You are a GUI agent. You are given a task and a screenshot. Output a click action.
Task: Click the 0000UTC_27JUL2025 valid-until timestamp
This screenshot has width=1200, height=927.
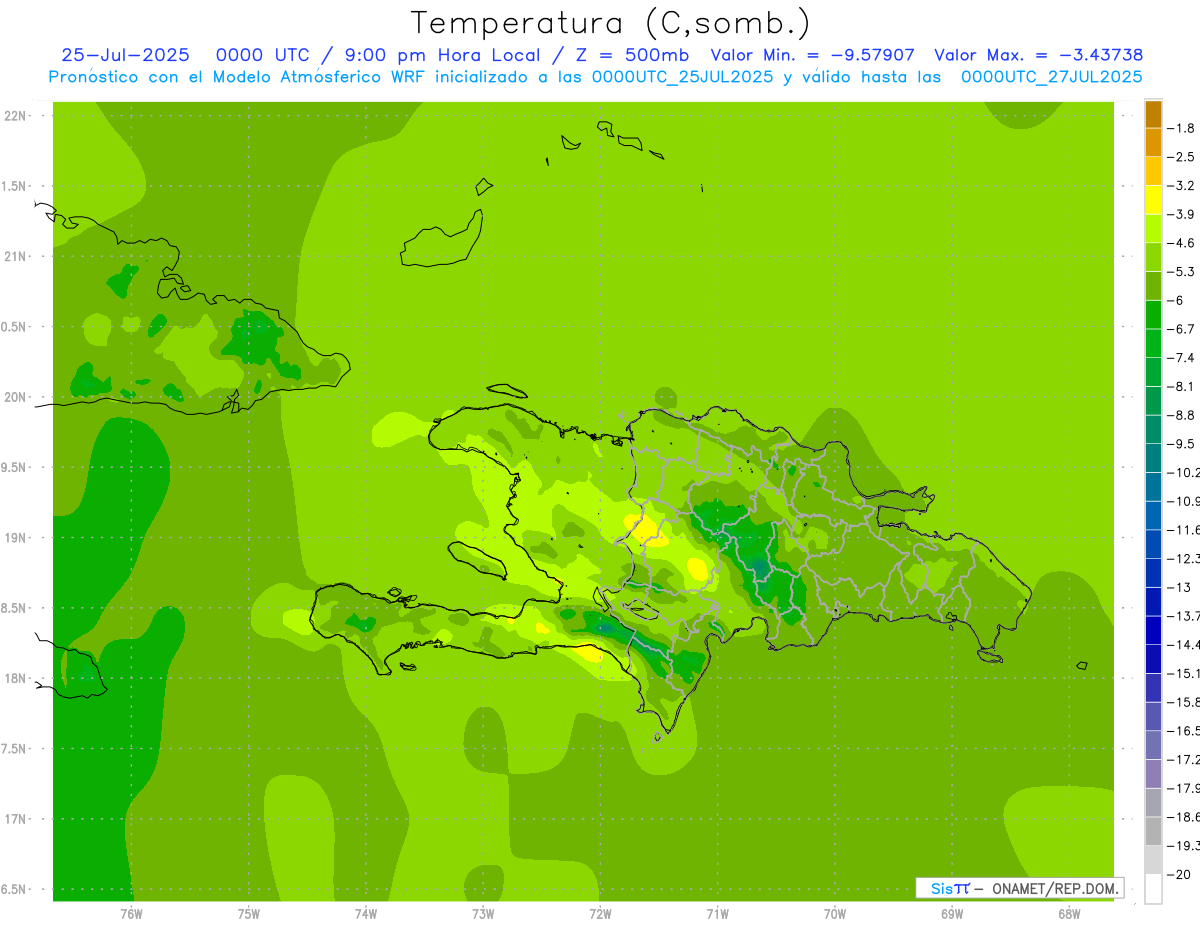click(x=1052, y=76)
